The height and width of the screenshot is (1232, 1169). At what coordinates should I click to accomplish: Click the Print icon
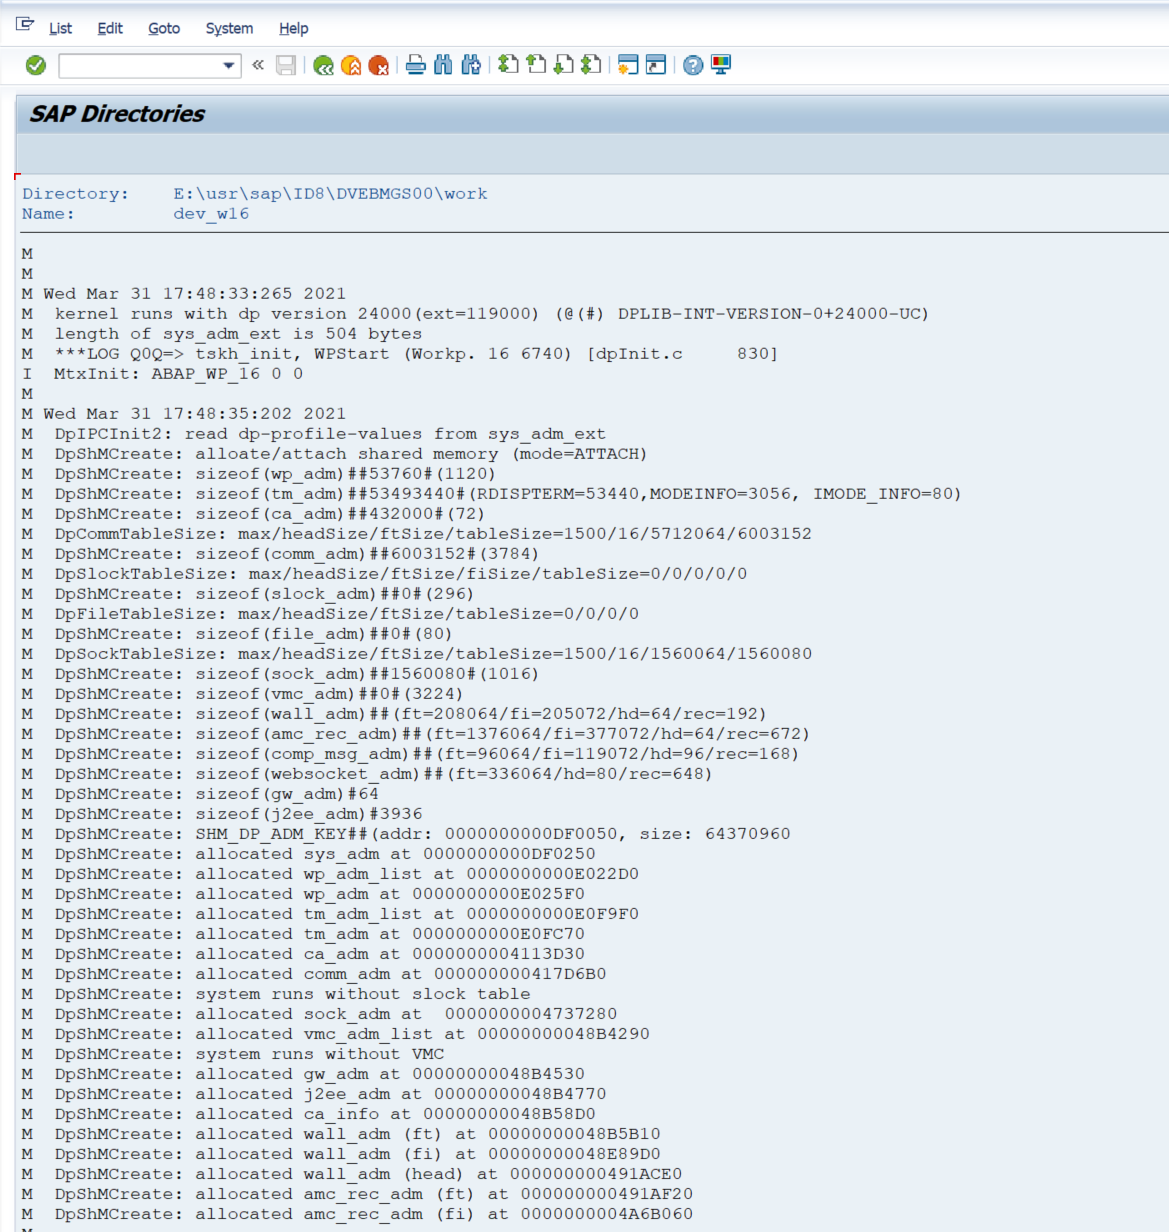tap(416, 66)
